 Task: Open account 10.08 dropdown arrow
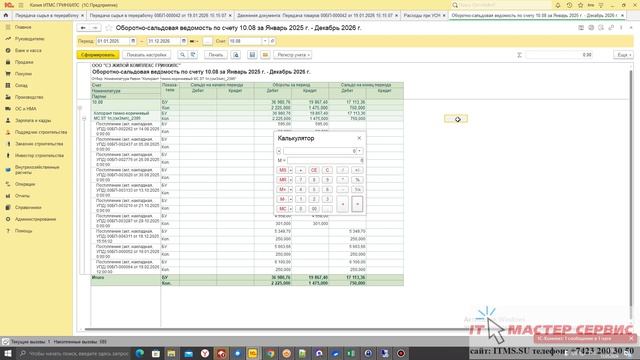pos(265,41)
